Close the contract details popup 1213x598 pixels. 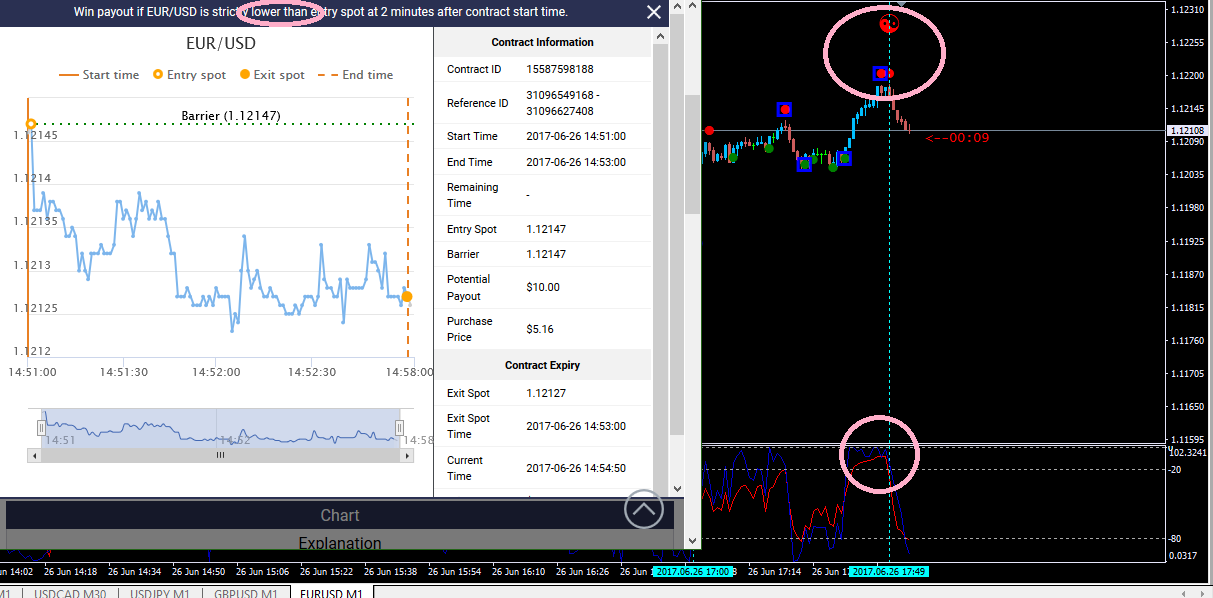coord(654,12)
